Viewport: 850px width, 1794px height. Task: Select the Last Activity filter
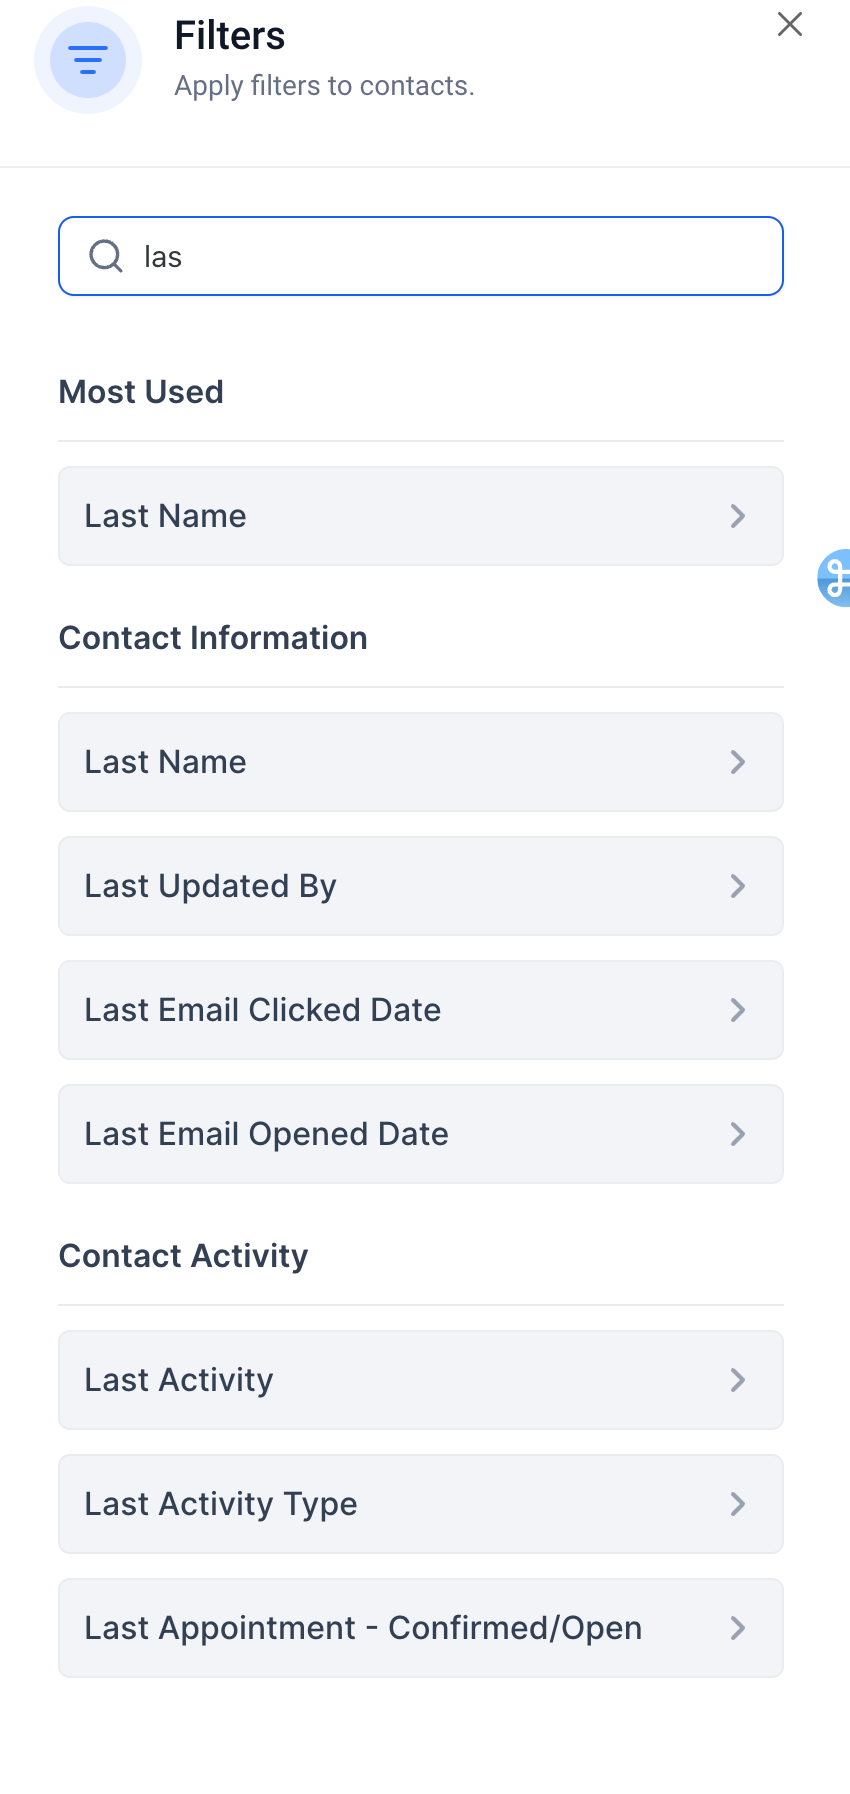(400, 1380)
